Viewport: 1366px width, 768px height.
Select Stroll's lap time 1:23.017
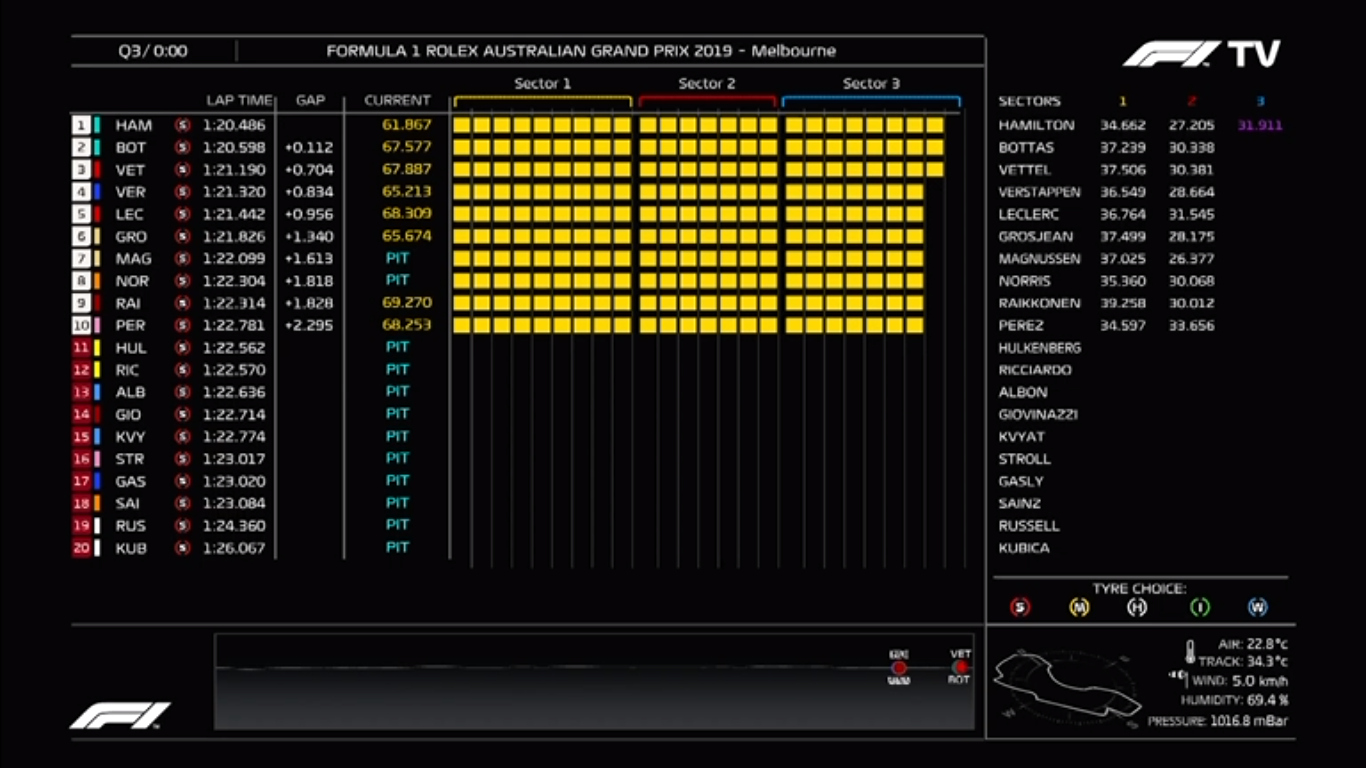tap(234, 458)
